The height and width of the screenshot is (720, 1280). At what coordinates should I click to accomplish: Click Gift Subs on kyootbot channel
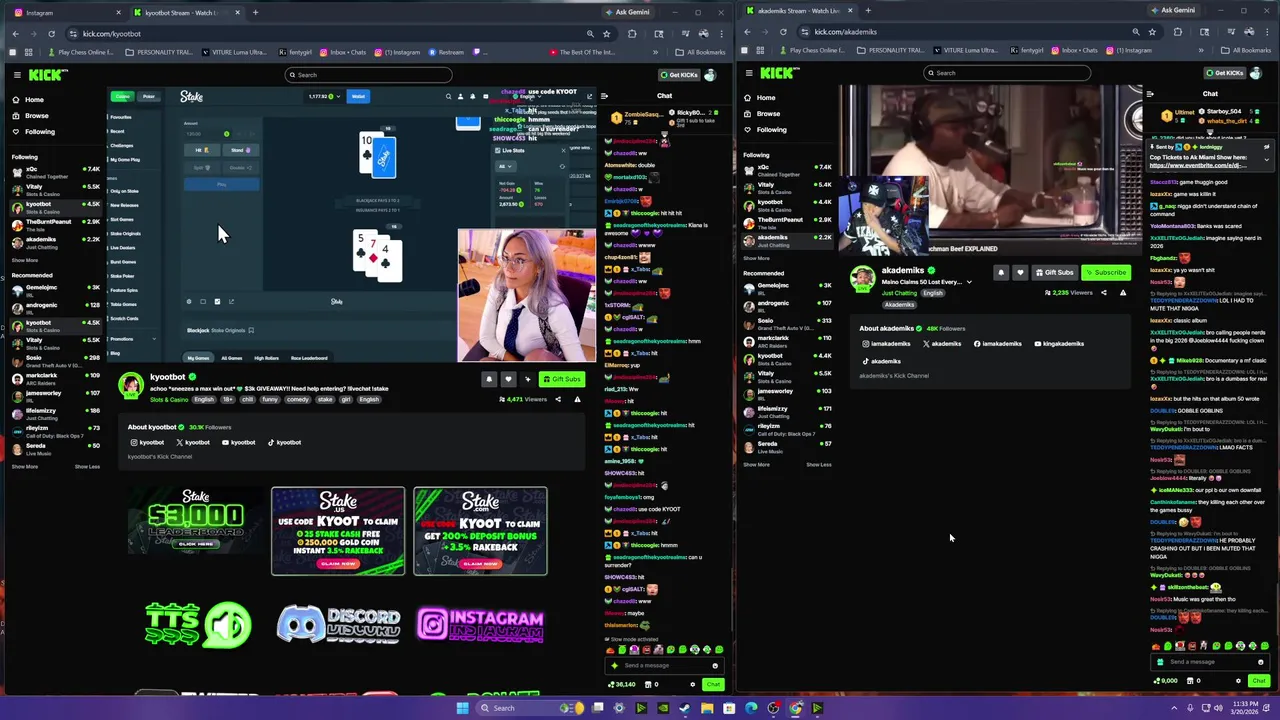coord(561,379)
